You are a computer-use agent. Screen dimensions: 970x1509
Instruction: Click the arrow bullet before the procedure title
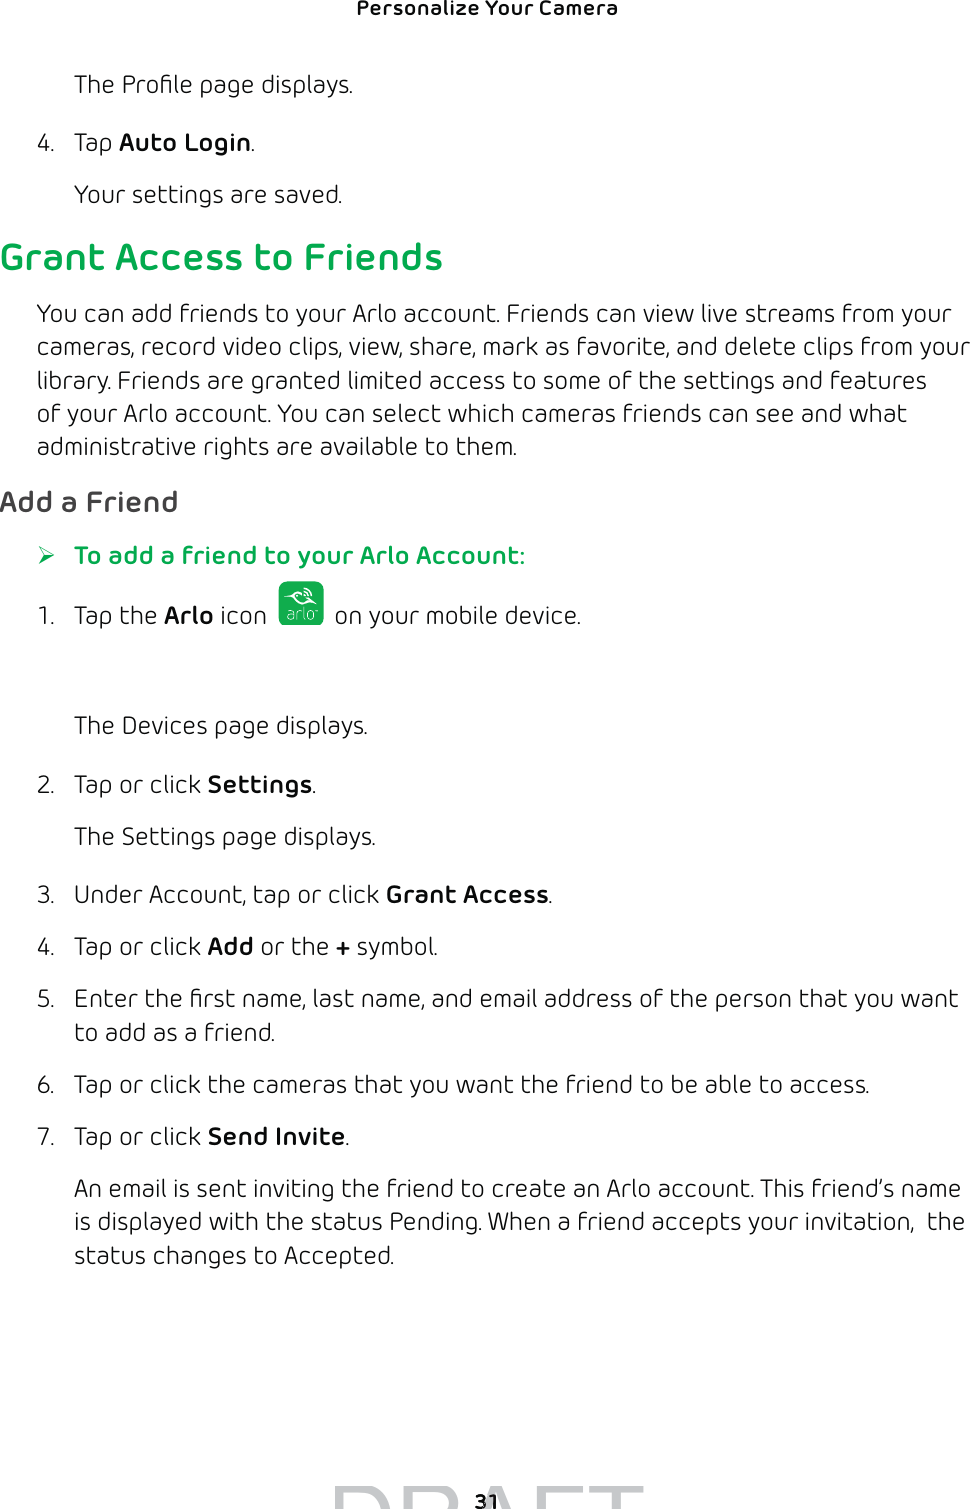(x=46, y=555)
